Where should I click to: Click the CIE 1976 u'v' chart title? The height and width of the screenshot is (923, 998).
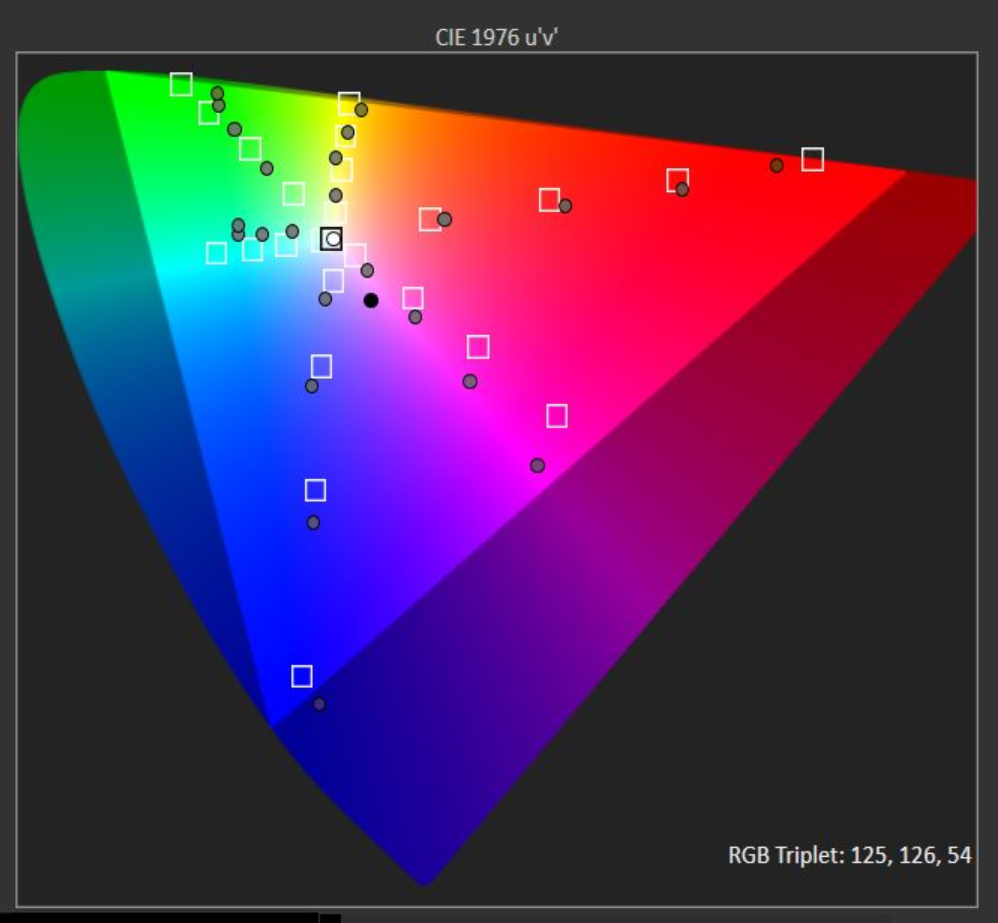pos(497,38)
